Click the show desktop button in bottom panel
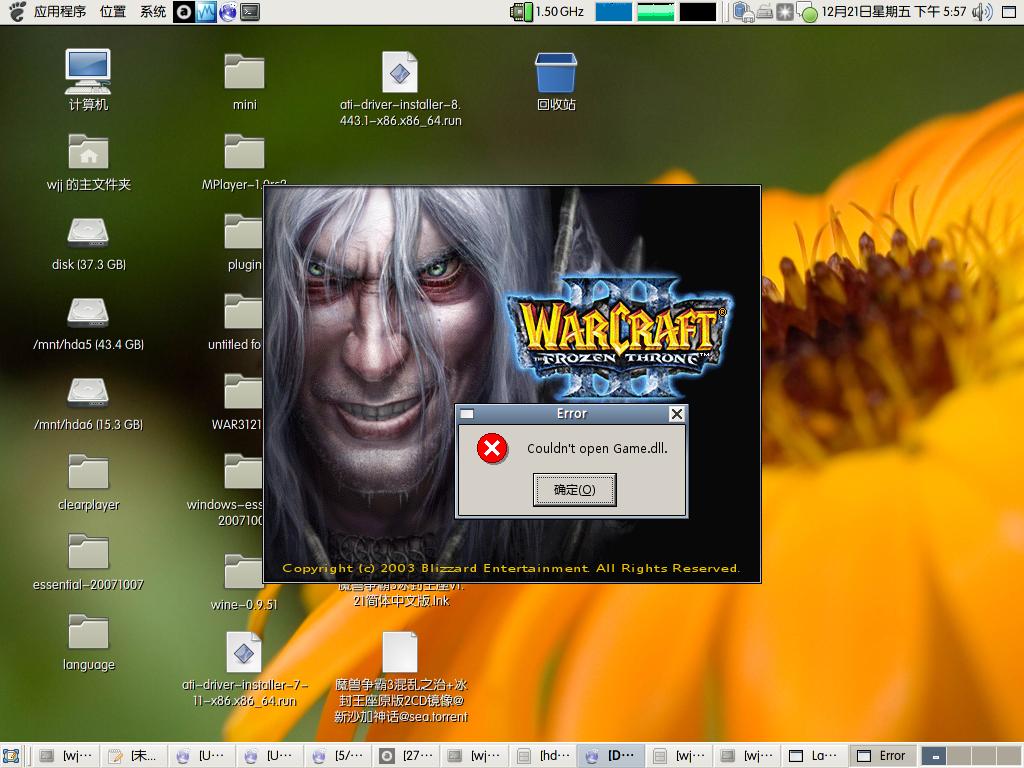 click(x=12, y=756)
